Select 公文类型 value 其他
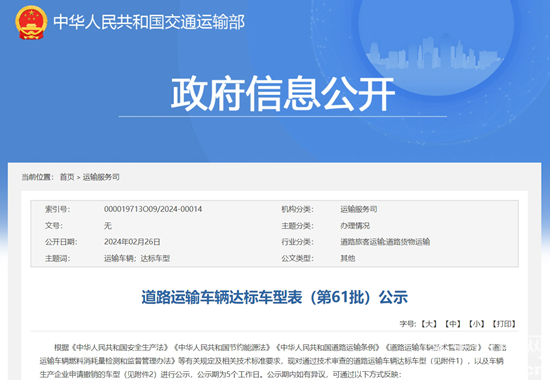The width and height of the screenshot is (550, 380). [348, 259]
